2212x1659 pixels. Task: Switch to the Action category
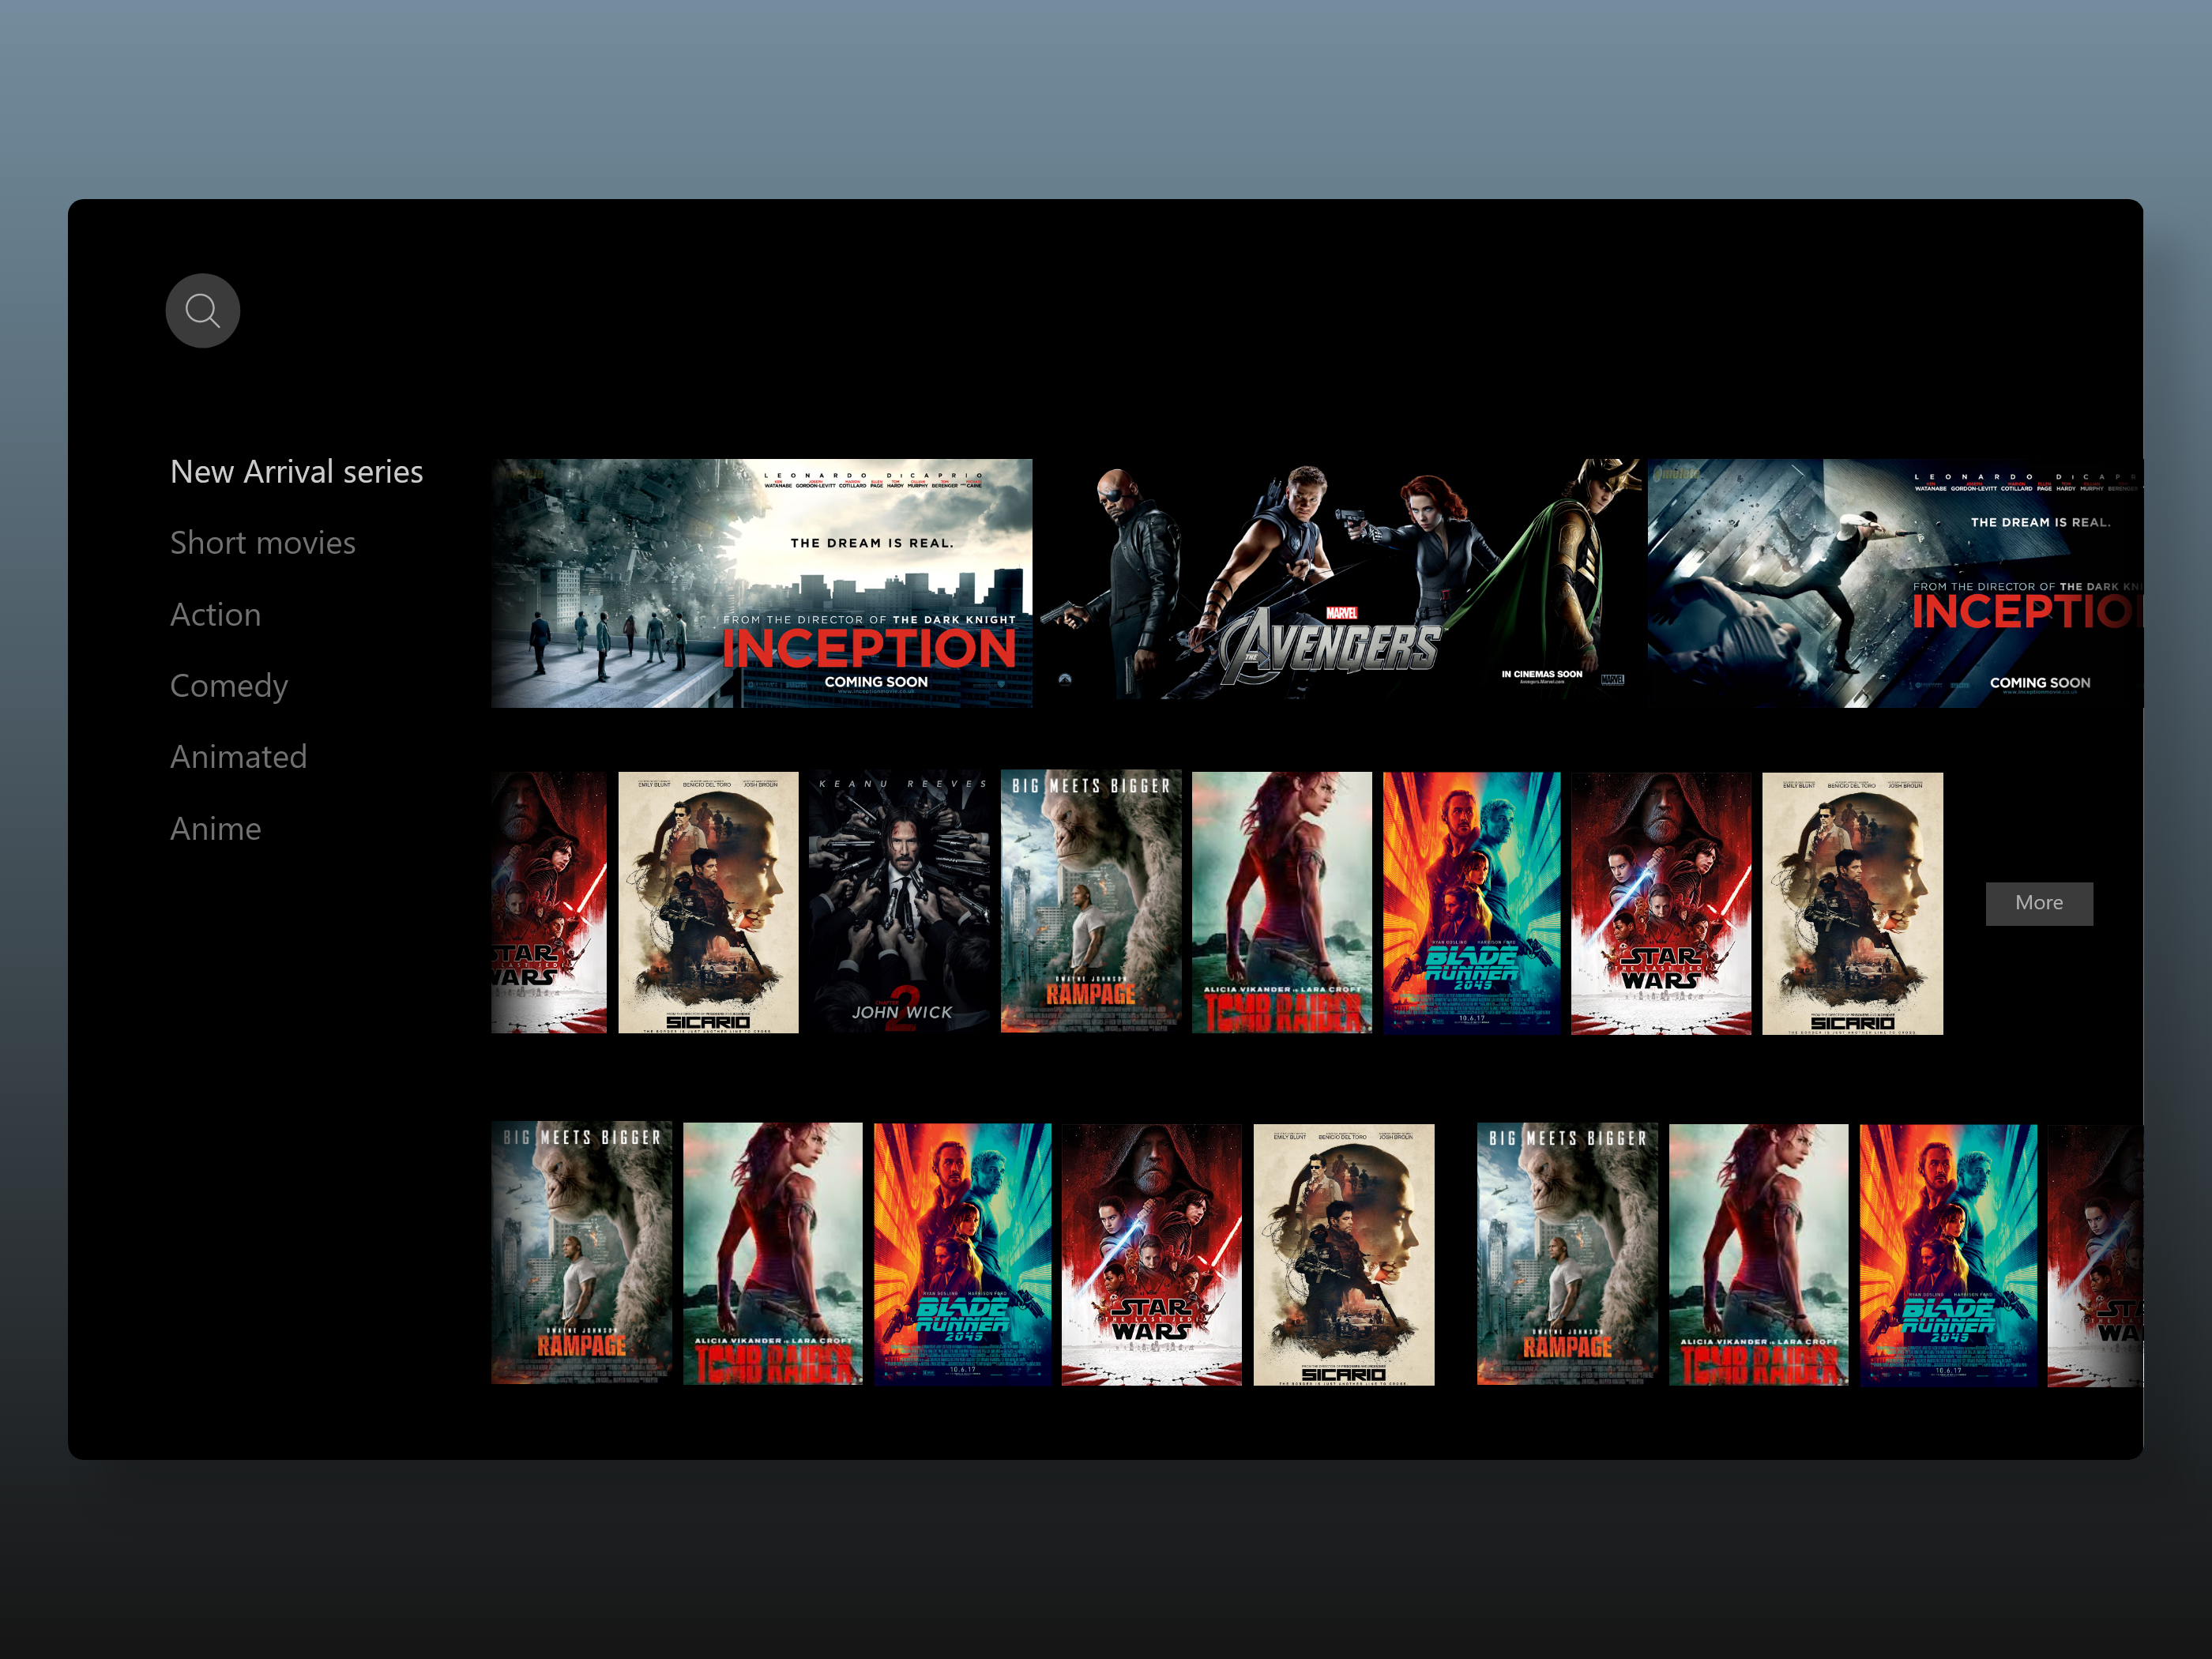coord(216,614)
